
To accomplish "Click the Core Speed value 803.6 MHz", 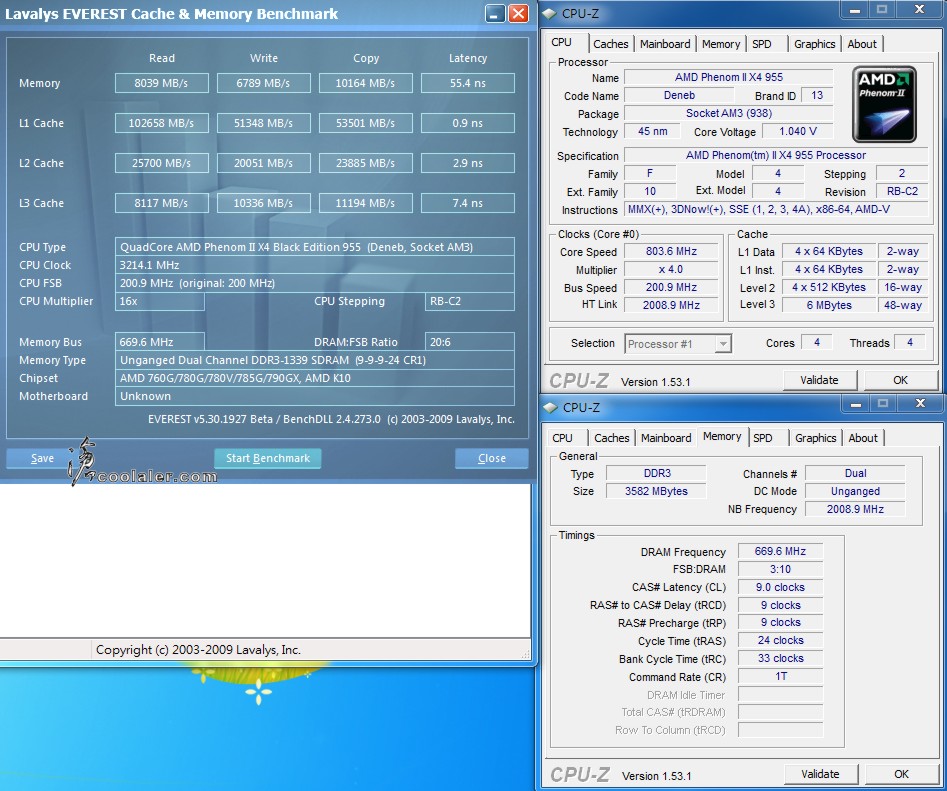I will coord(671,251).
